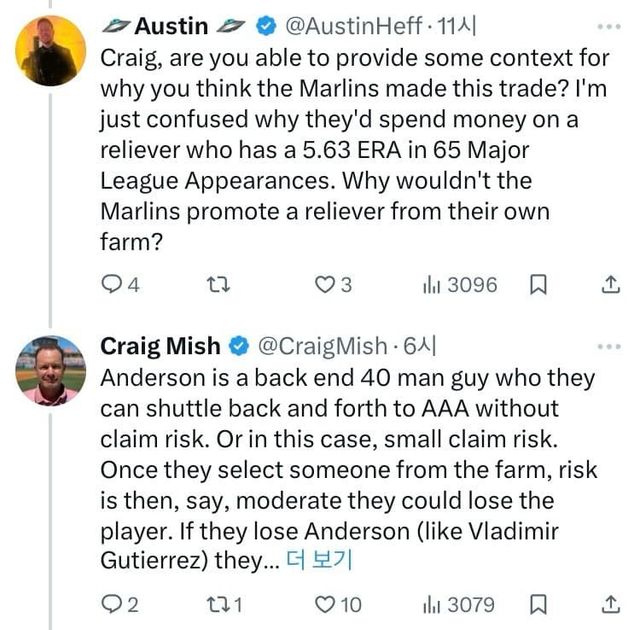Click Craig Mish display name
This screenshot has height=630, width=640.
(160, 346)
